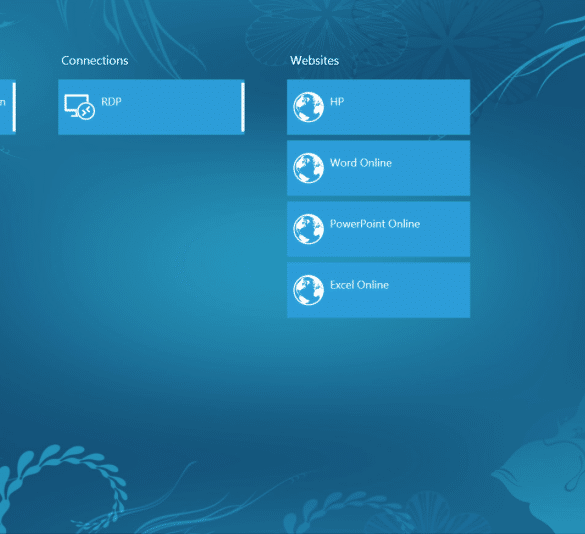Select the Websites group heading
The image size is (585, 534).
coord(315,60)
